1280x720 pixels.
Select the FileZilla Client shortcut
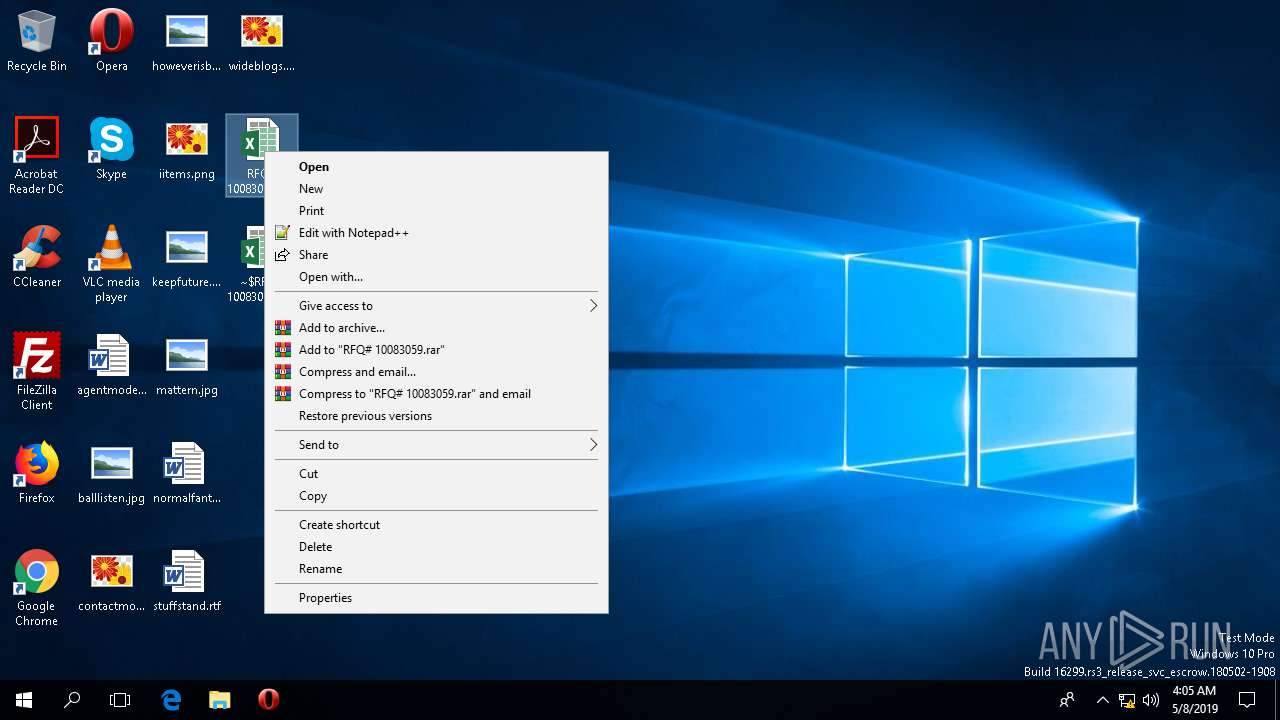click(x=37, y=371)
